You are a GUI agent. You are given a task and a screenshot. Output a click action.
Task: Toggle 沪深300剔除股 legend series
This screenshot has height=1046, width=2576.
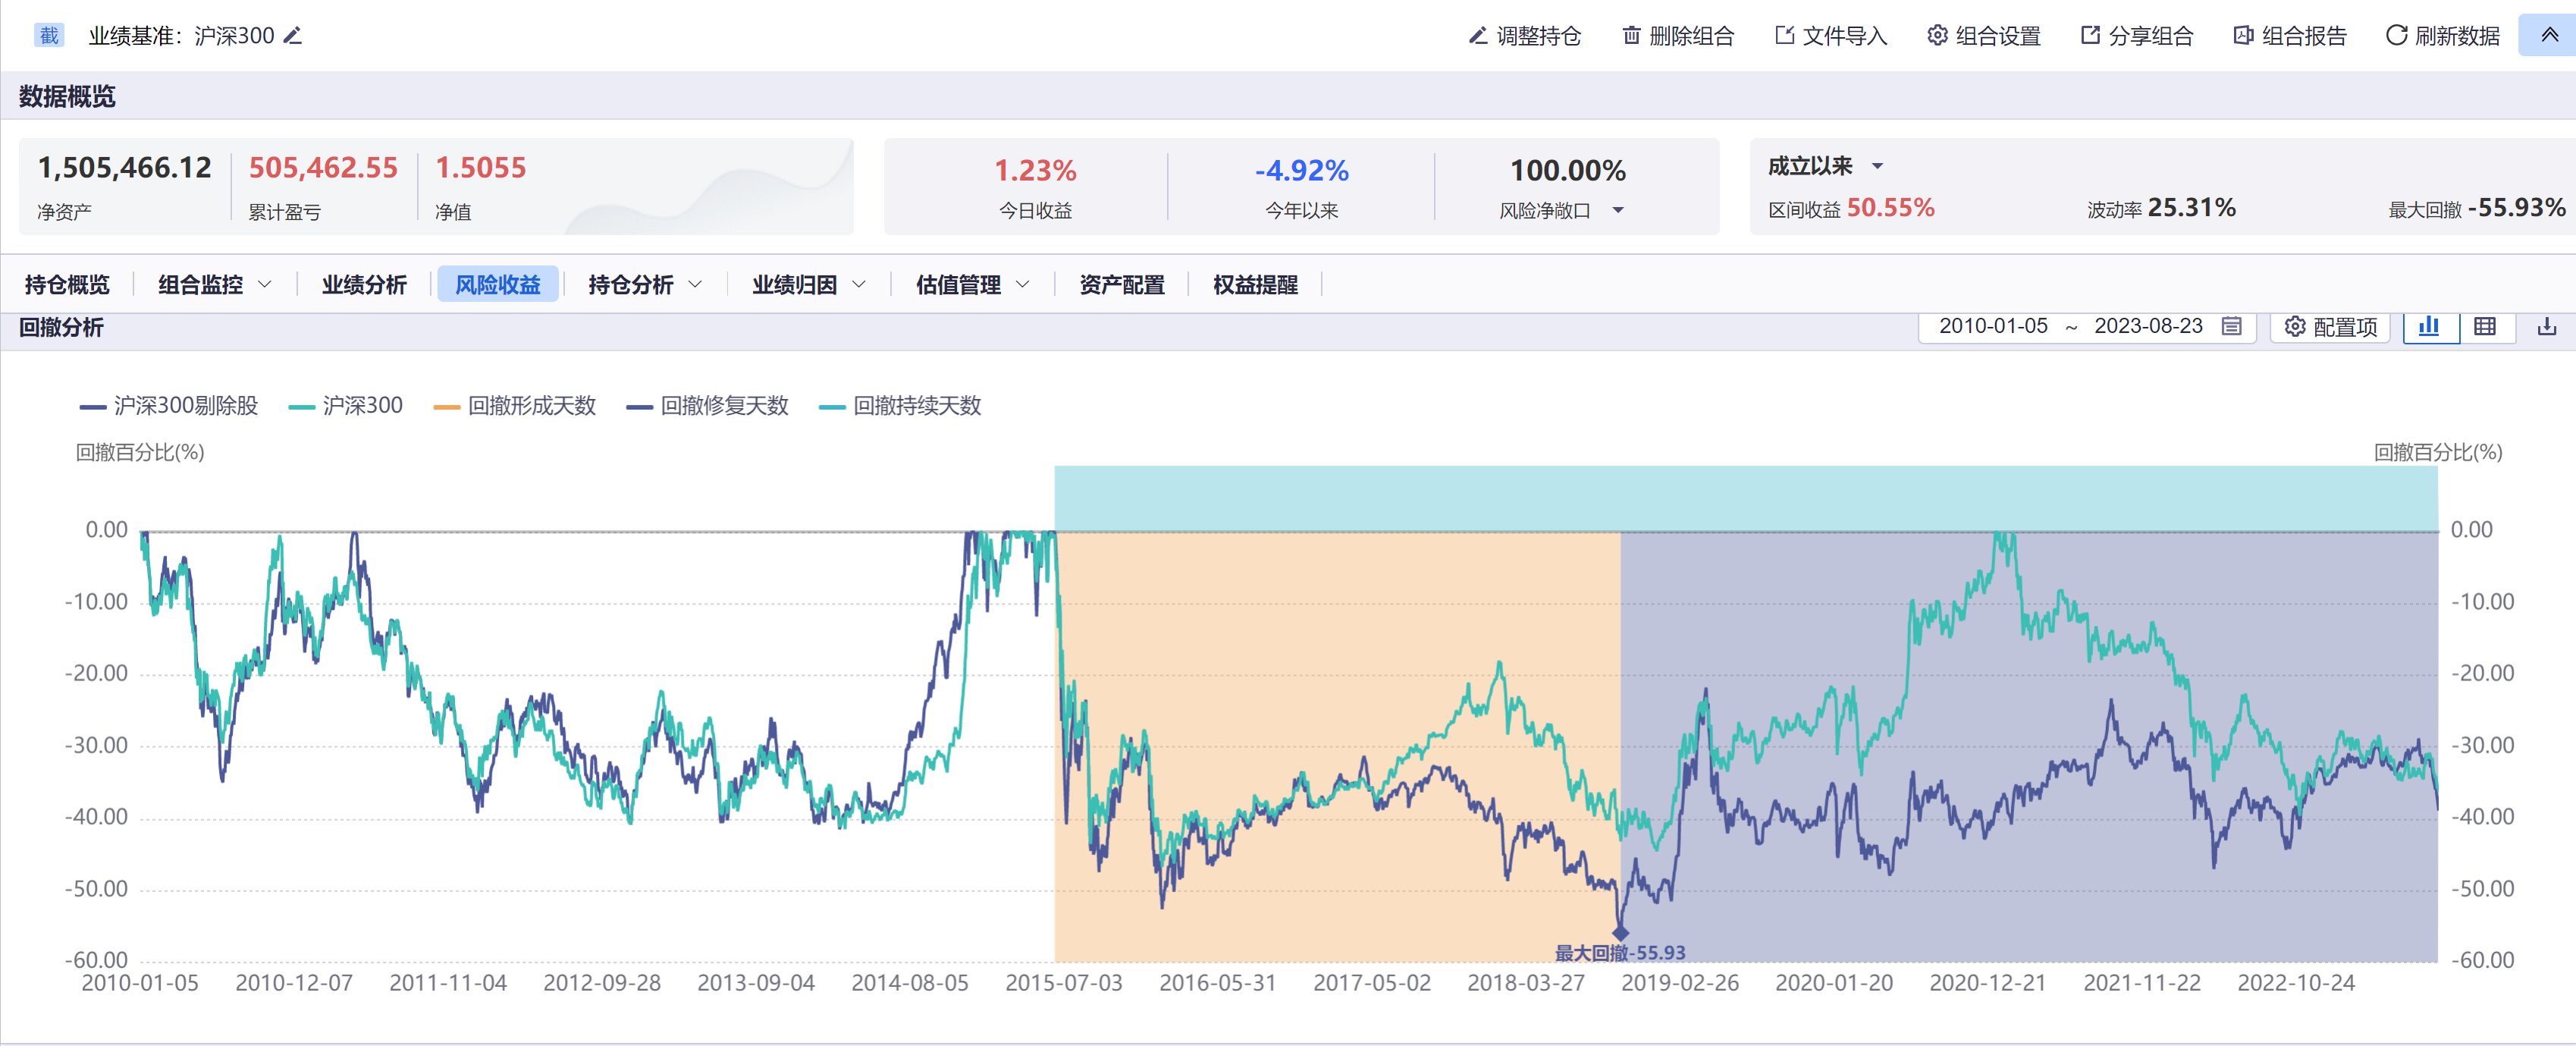click(169, 406)
